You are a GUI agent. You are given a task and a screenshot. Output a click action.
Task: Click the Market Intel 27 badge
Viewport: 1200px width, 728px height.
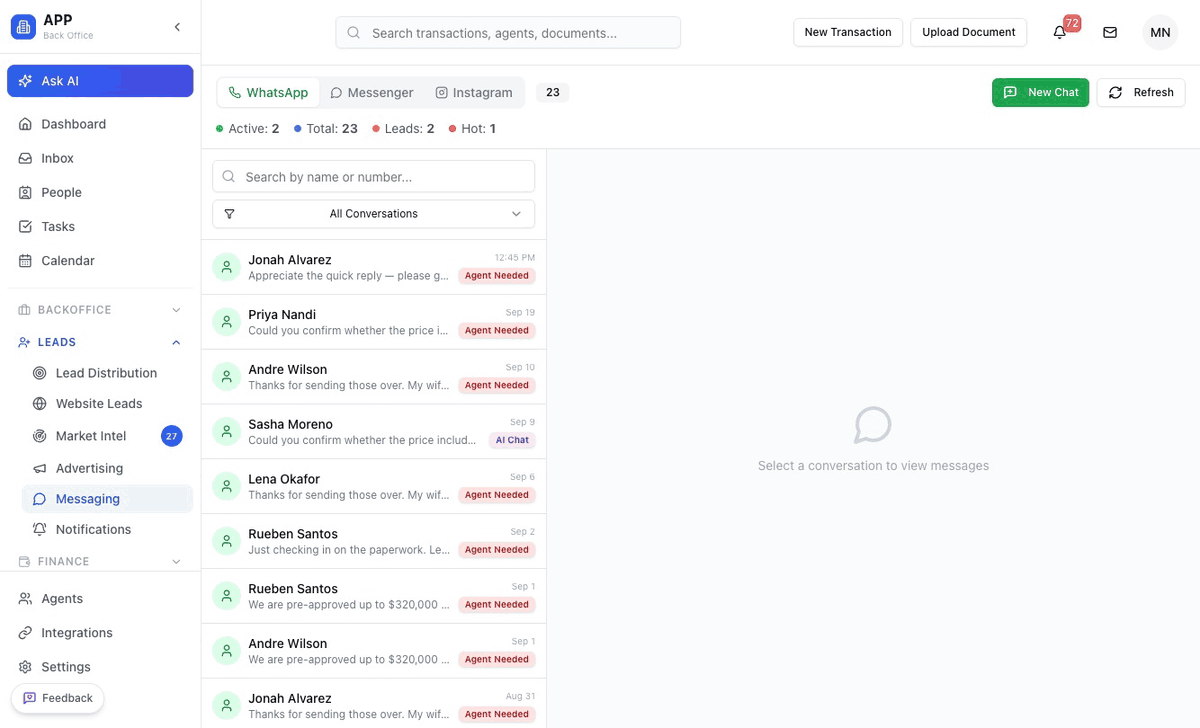click(172, 436)
